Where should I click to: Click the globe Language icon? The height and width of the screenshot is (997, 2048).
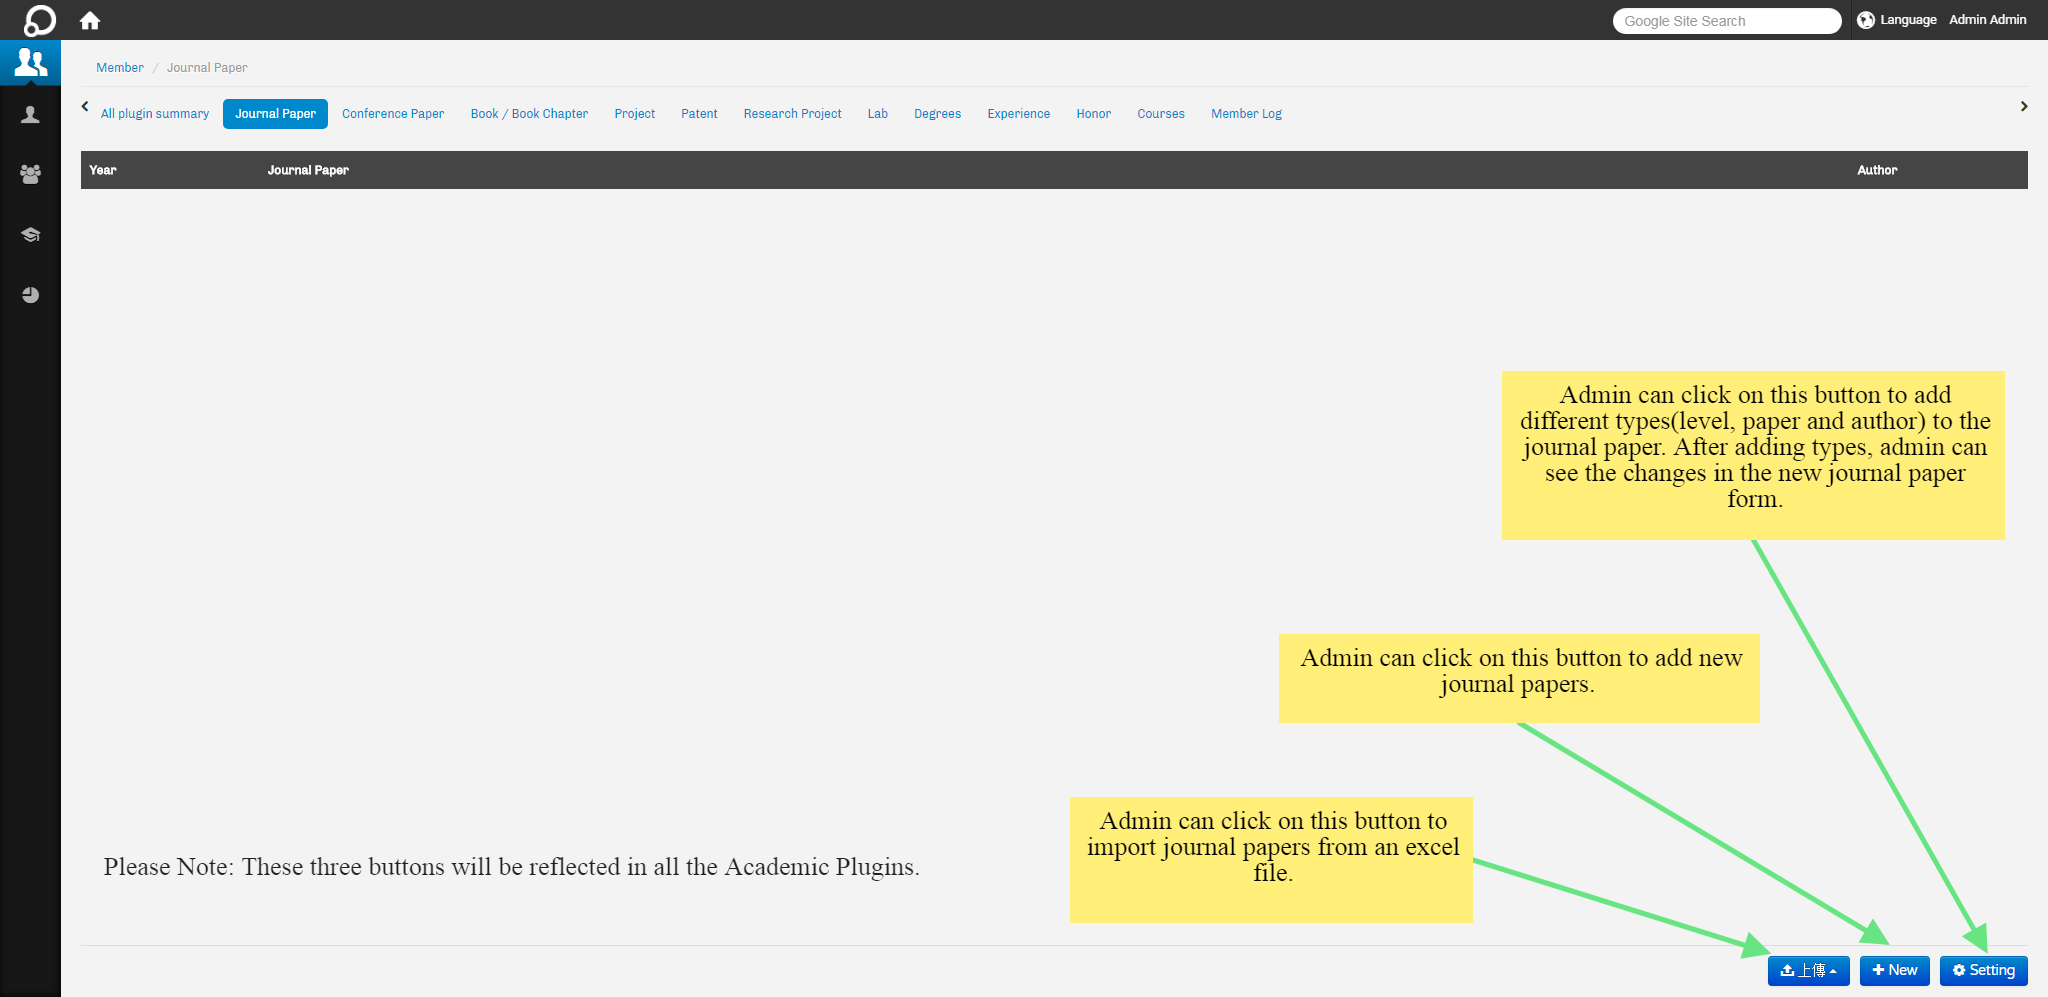click(1865, 20)
